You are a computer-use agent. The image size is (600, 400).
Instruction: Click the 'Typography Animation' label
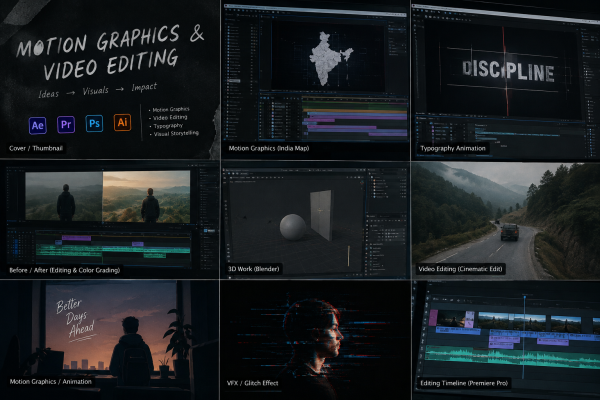453,148
